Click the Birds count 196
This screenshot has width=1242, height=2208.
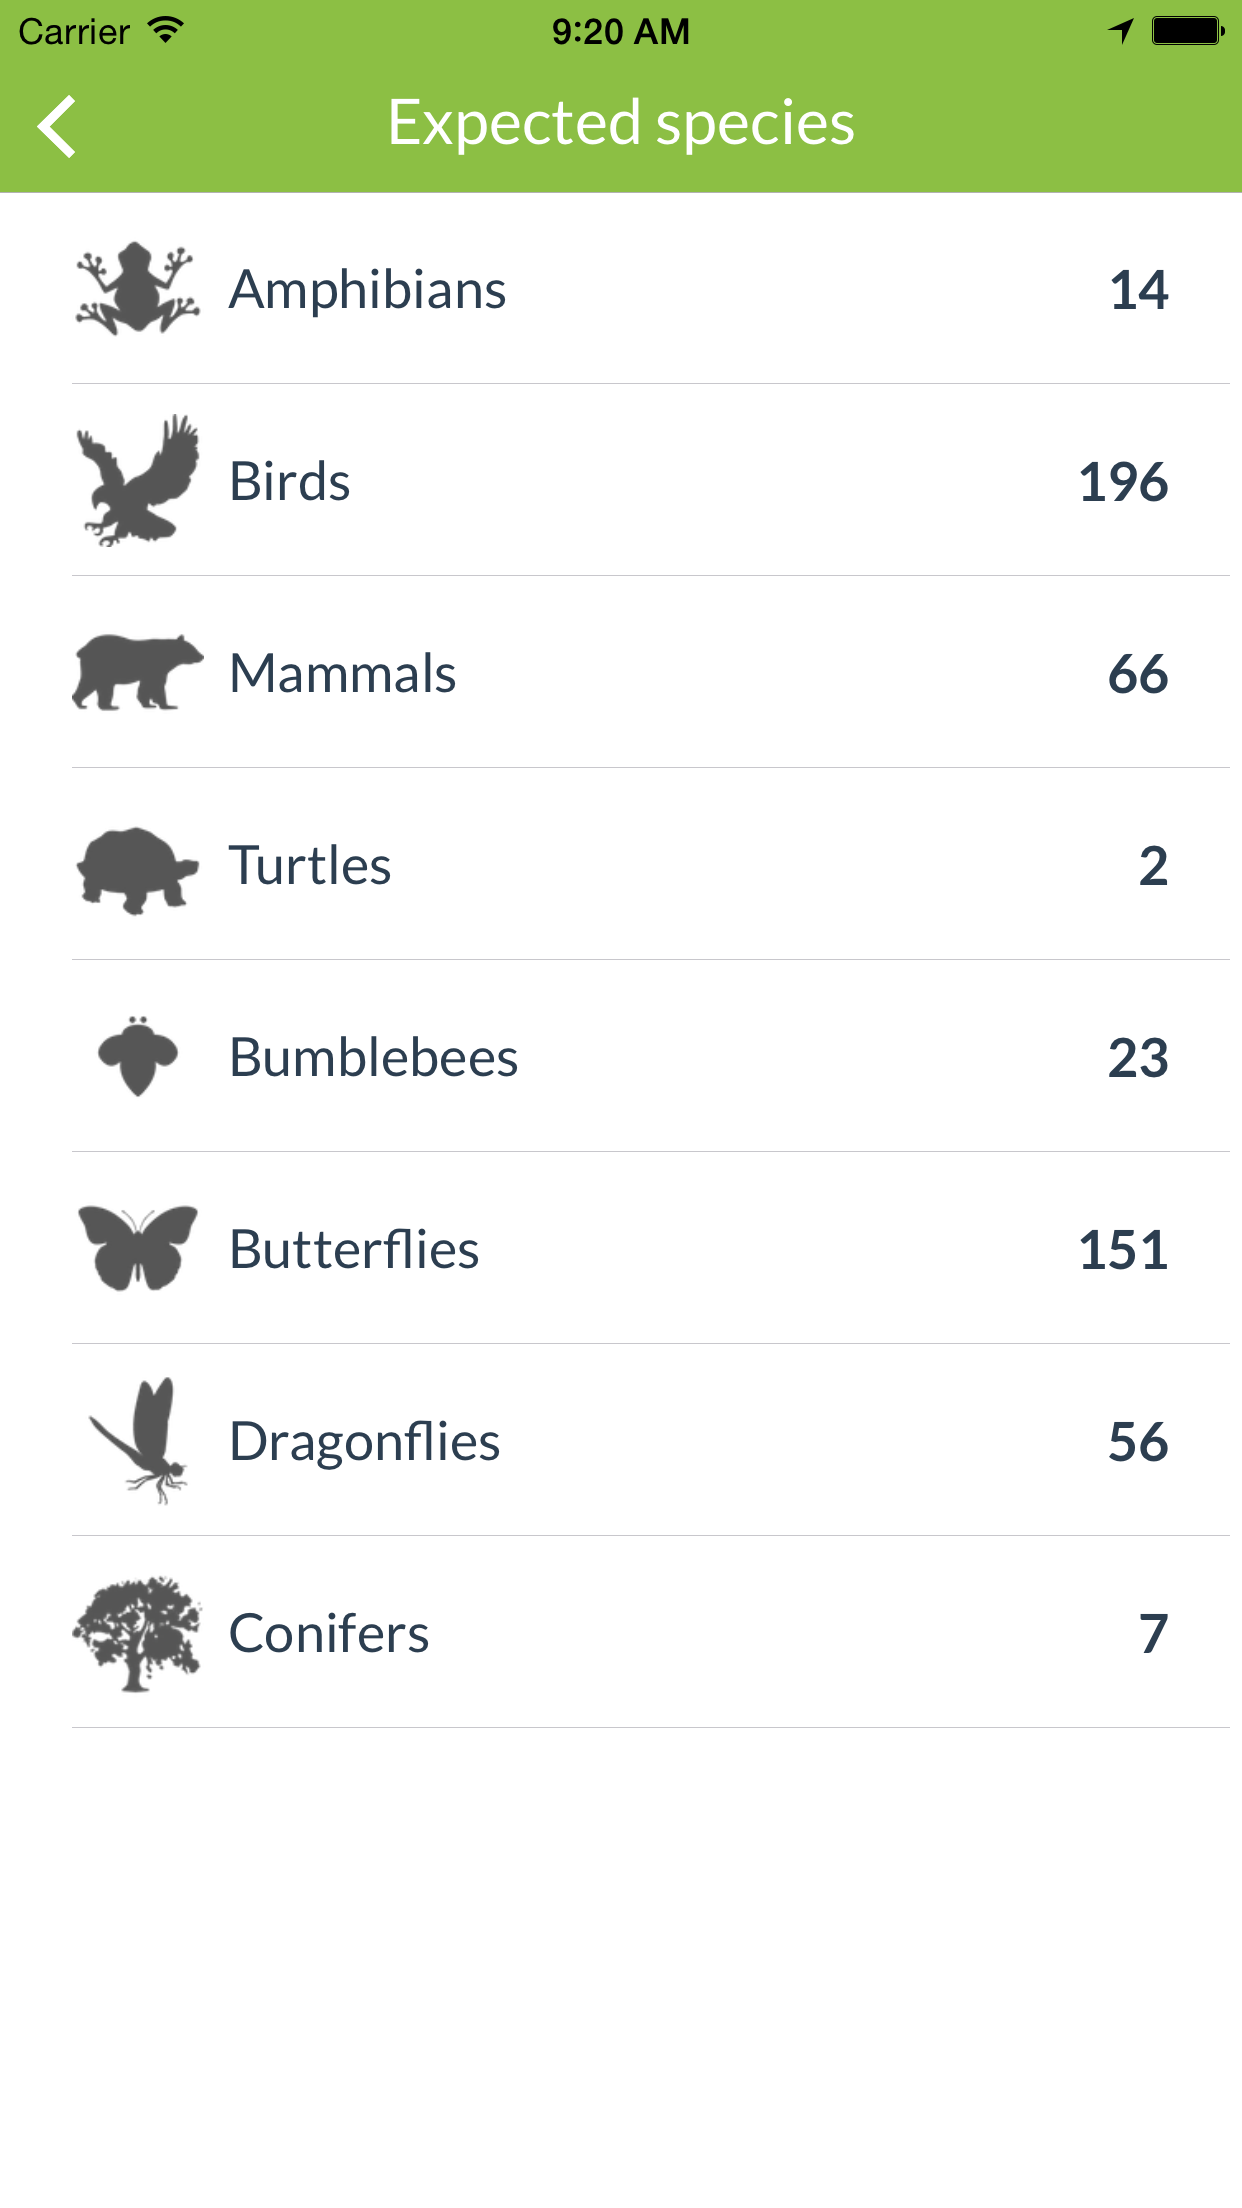click(x=1123, y=482)
